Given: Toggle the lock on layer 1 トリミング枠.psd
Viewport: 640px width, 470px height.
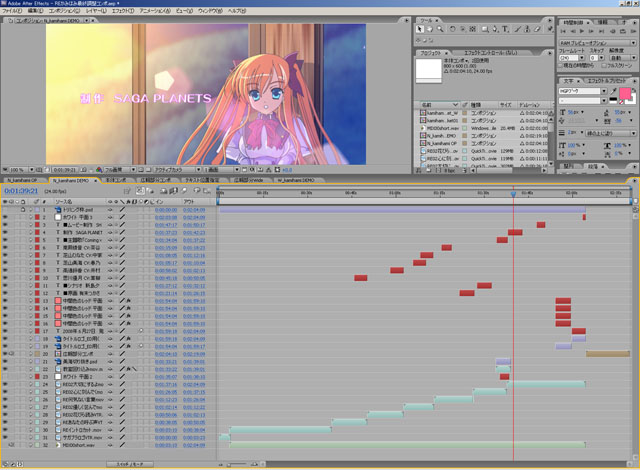Looking at the screenshot, I should coord(23,210).
